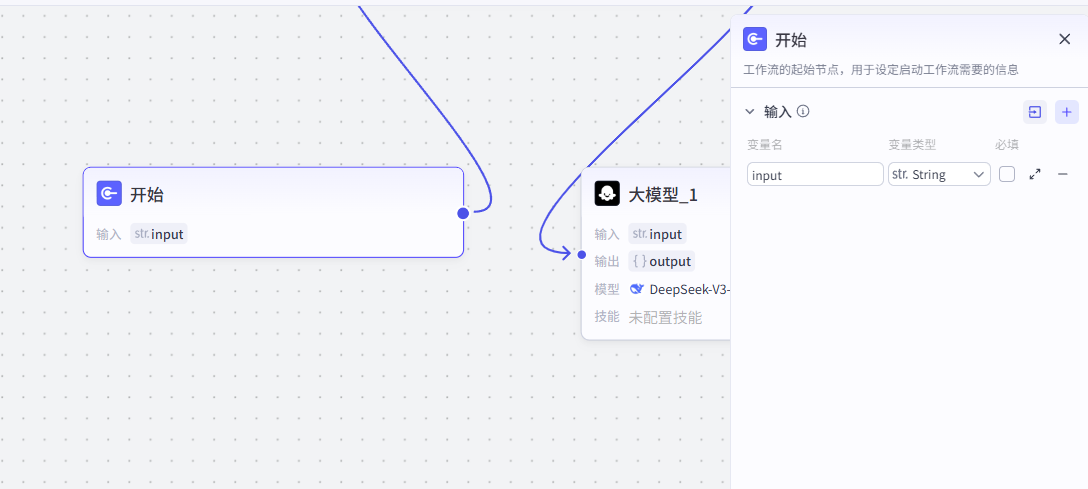This screenshot has height=489, width=1088.
Task: Click the output tag in 大模型_1 node
Action: [661, 261]
